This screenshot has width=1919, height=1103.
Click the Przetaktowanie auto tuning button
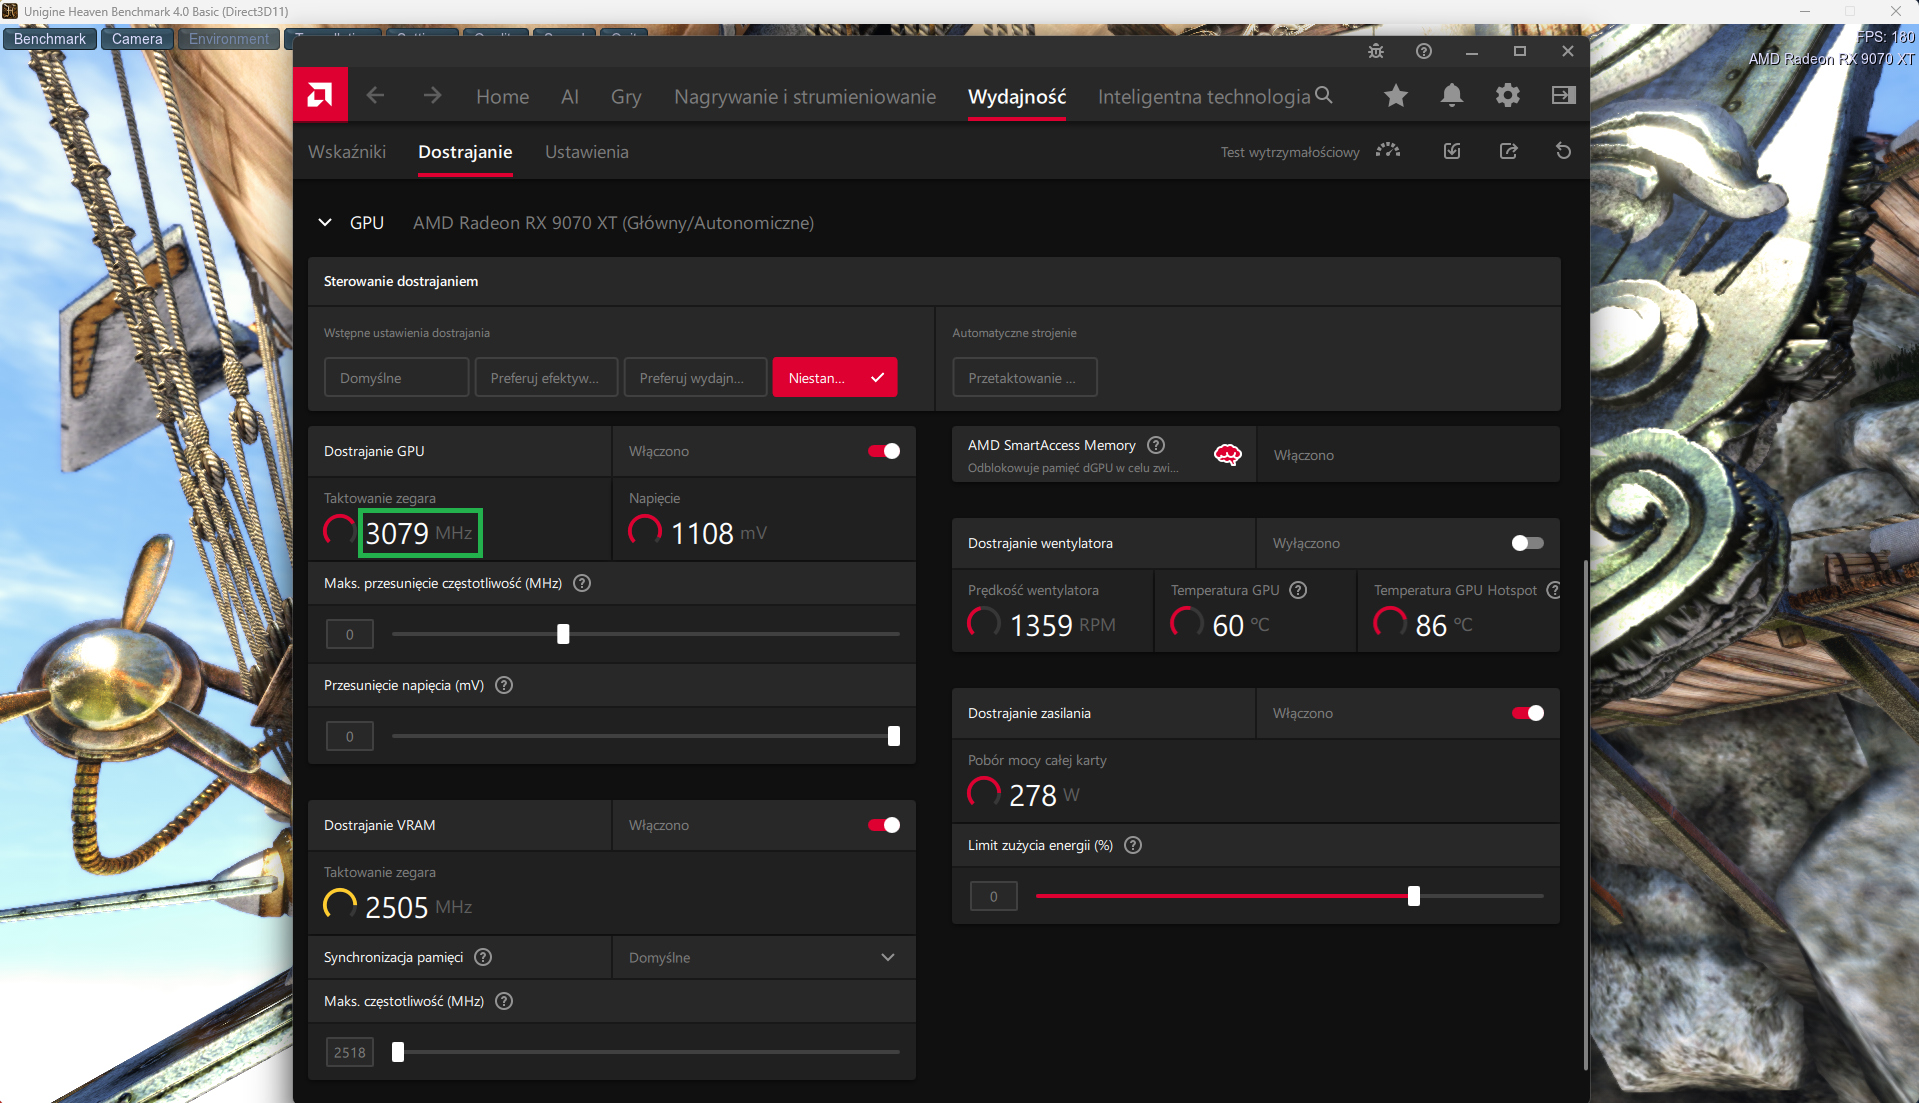tap(1024, 378)
